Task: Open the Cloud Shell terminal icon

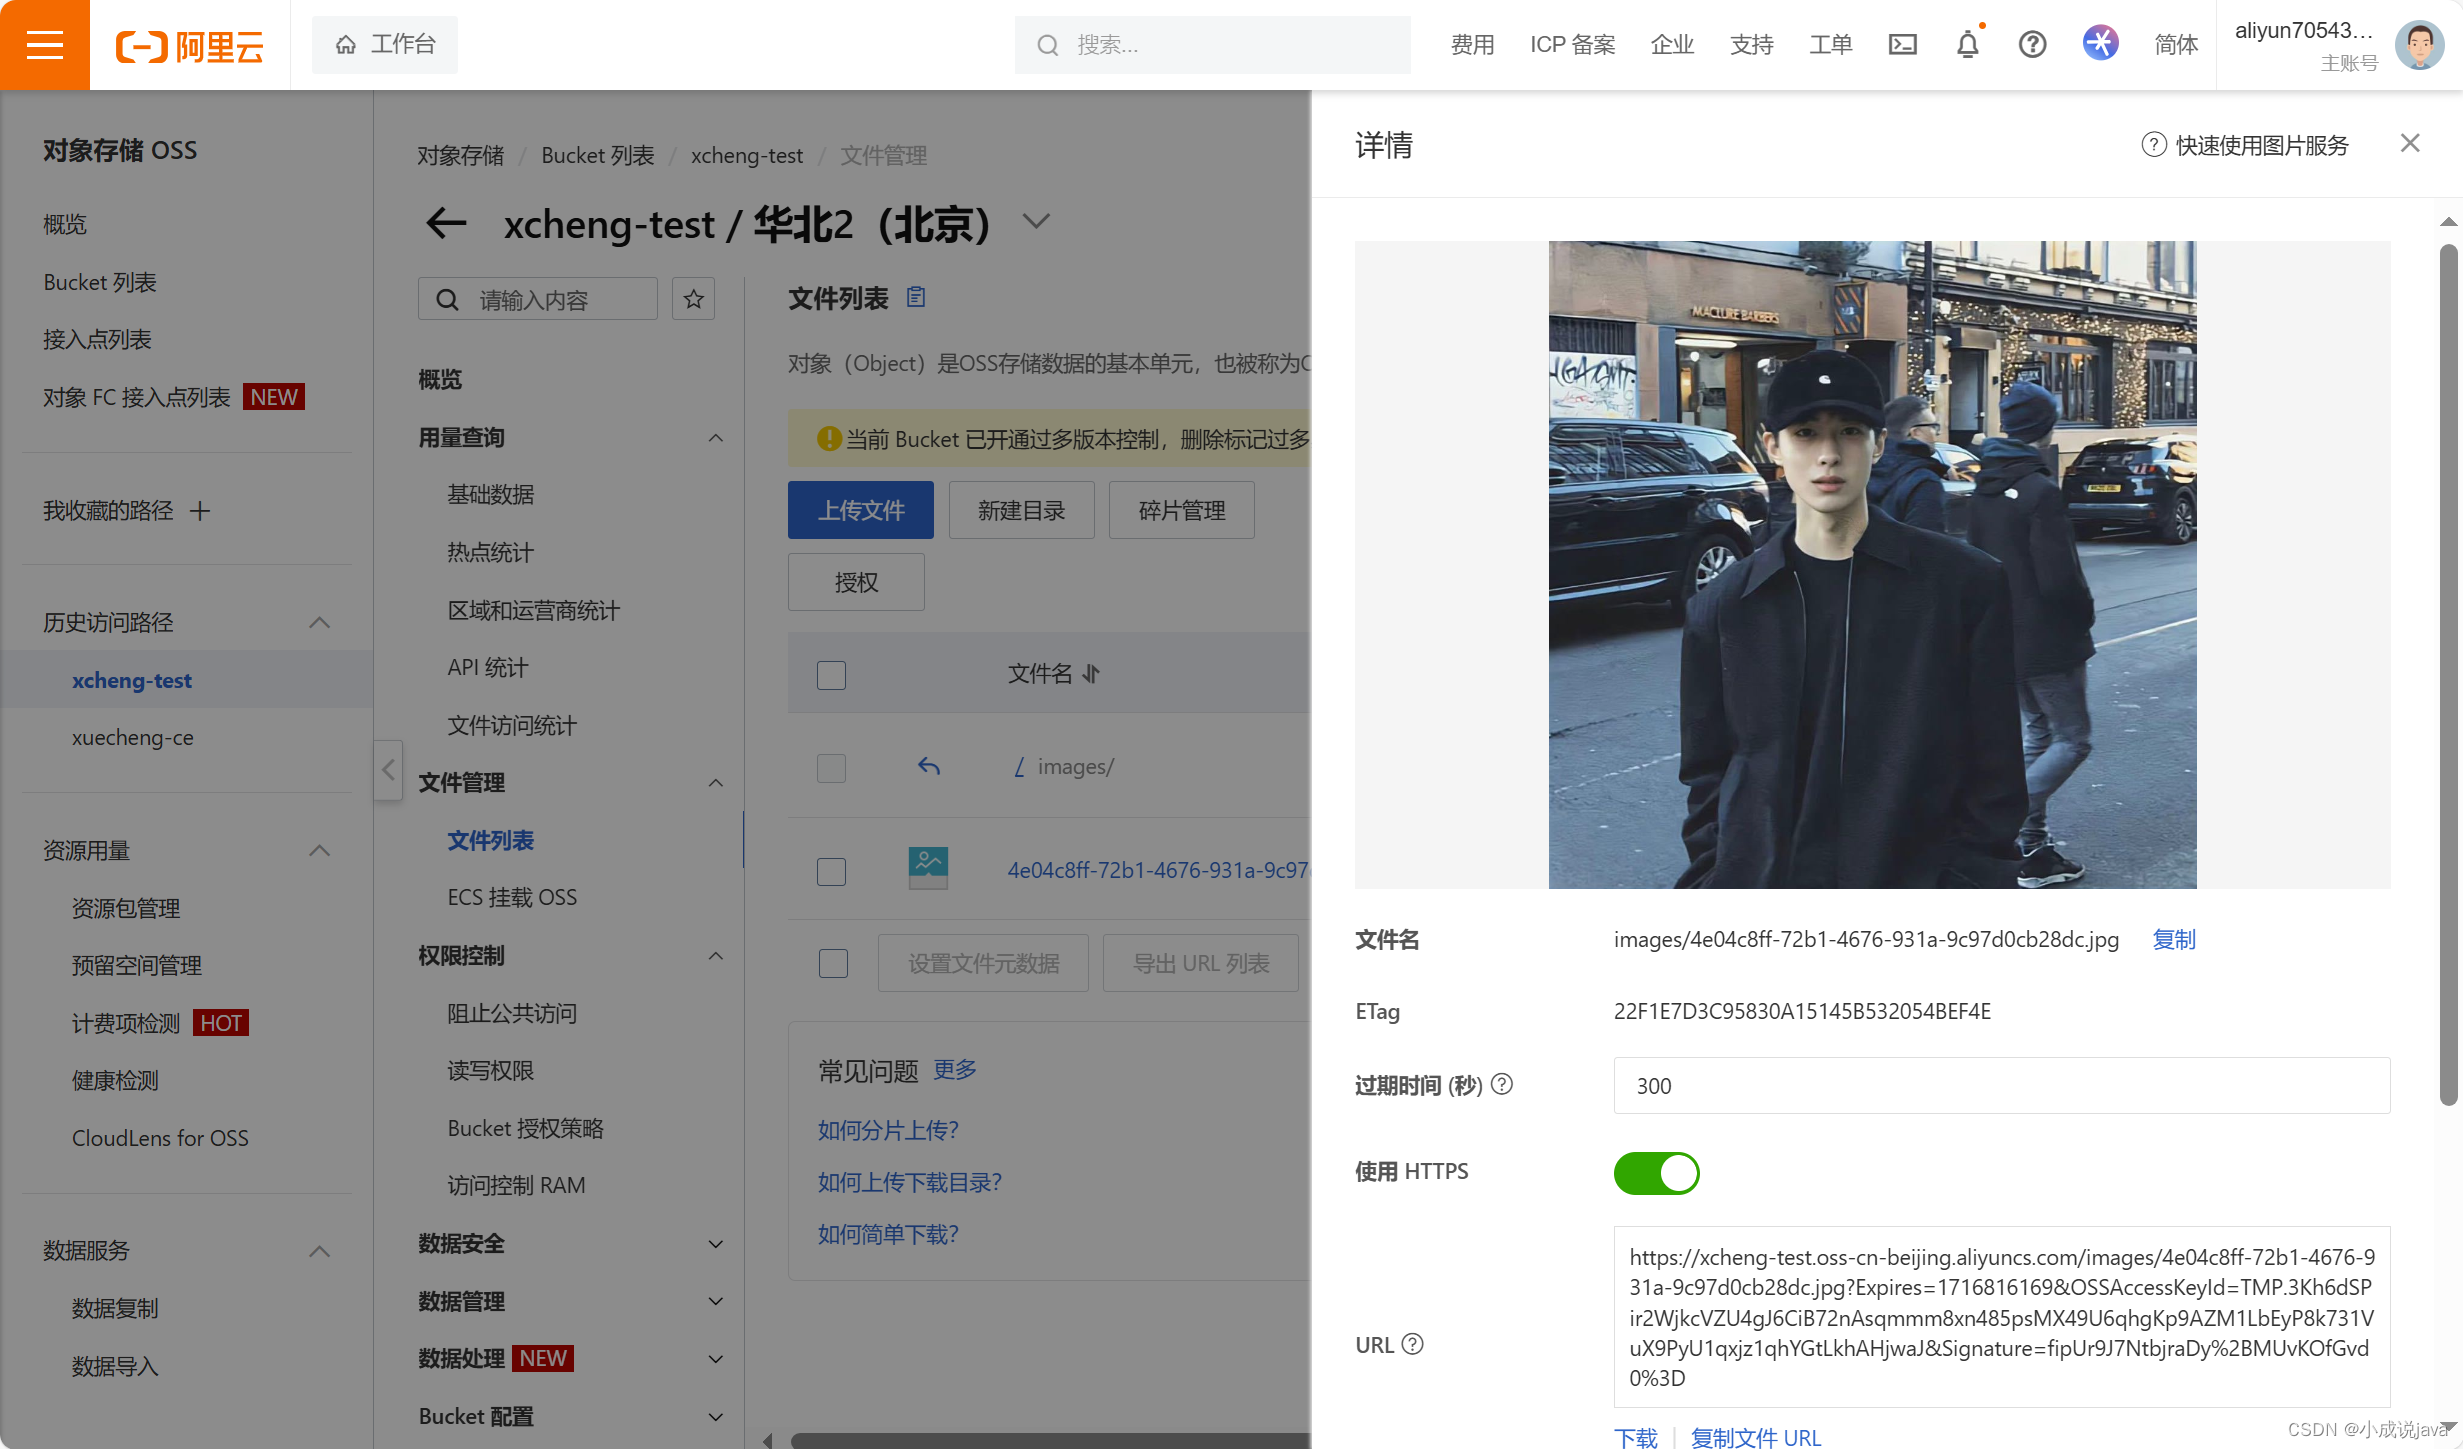Action: tap(1903, 44)
